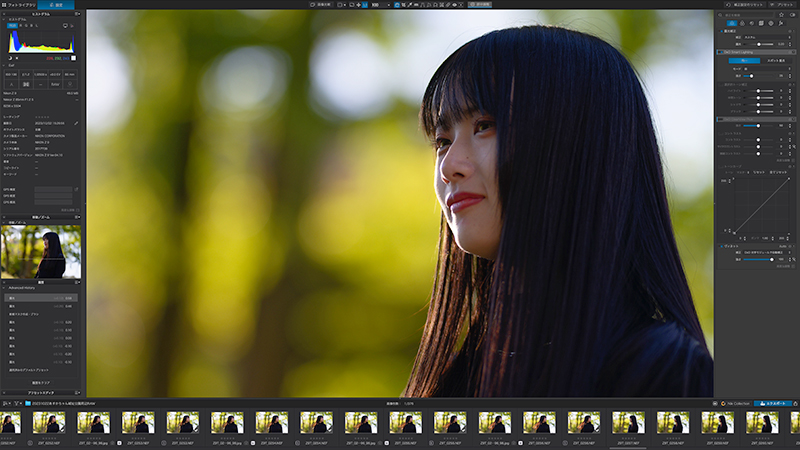Open the Detail tools palette icon
The height and width of the screenshot is (450, 800).
[752, 23]
